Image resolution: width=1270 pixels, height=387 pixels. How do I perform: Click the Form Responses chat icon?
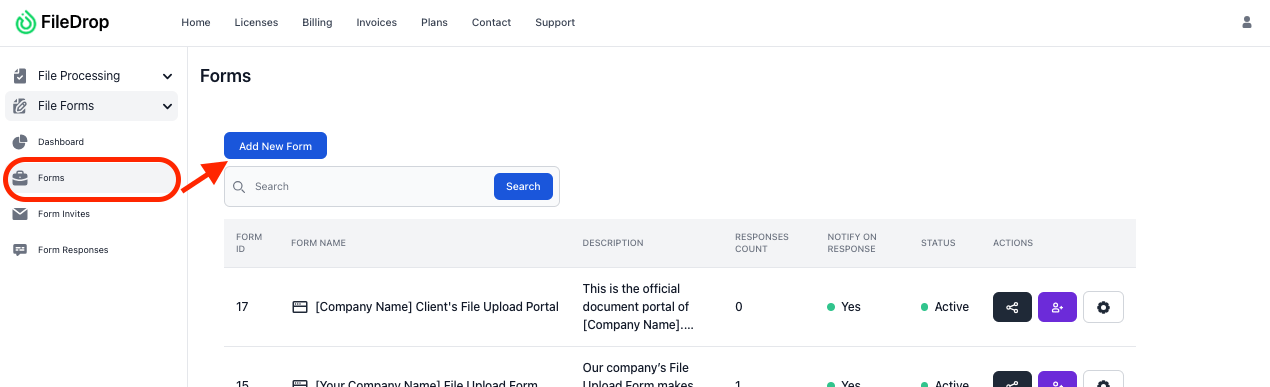coord(20,250)
